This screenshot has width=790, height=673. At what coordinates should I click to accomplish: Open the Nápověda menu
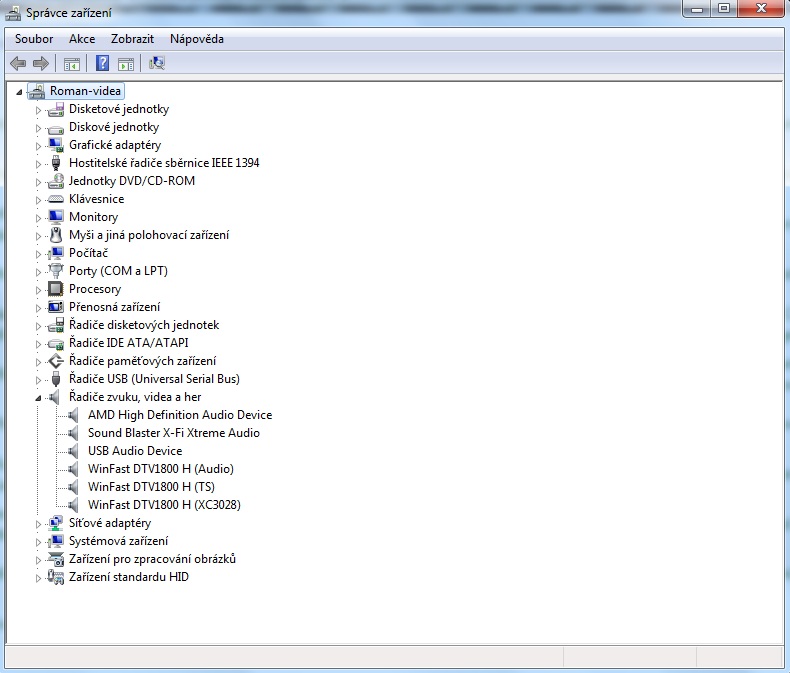point(196,39)
